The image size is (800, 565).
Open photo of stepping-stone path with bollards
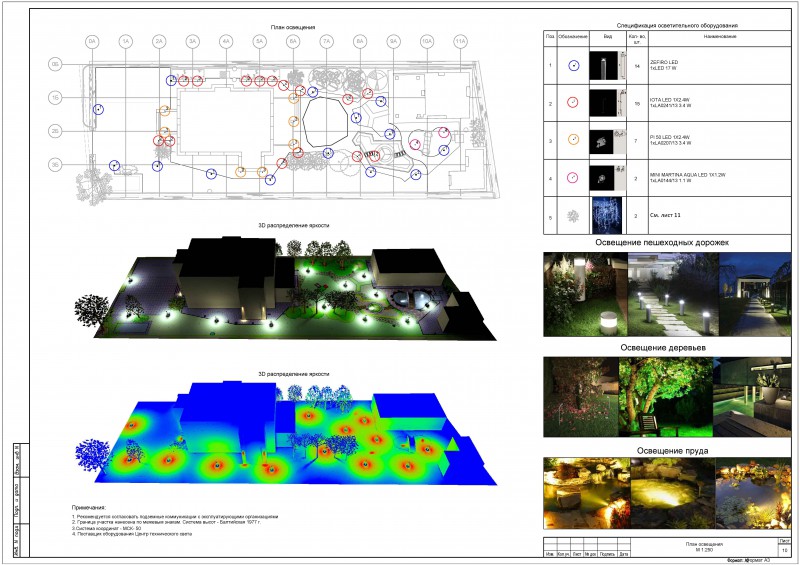coord(673,294)
